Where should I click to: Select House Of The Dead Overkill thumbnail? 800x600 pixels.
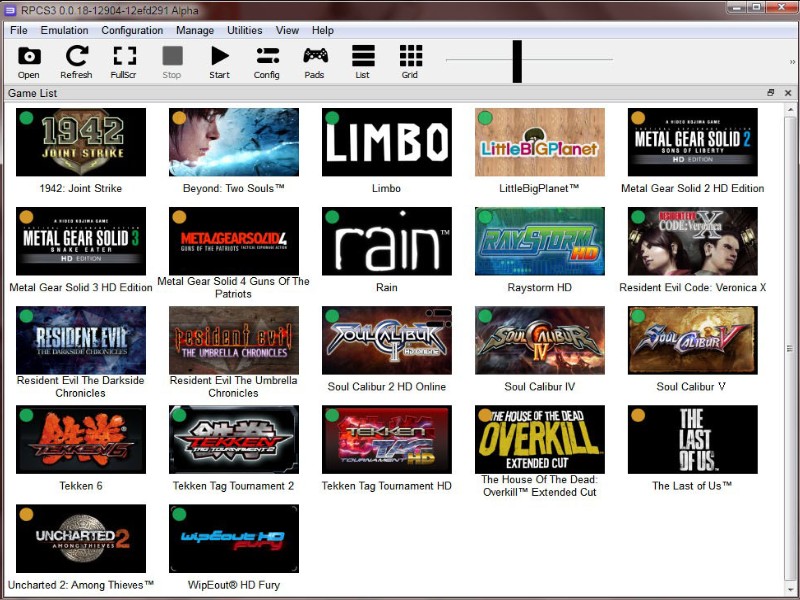click(540, 439)
